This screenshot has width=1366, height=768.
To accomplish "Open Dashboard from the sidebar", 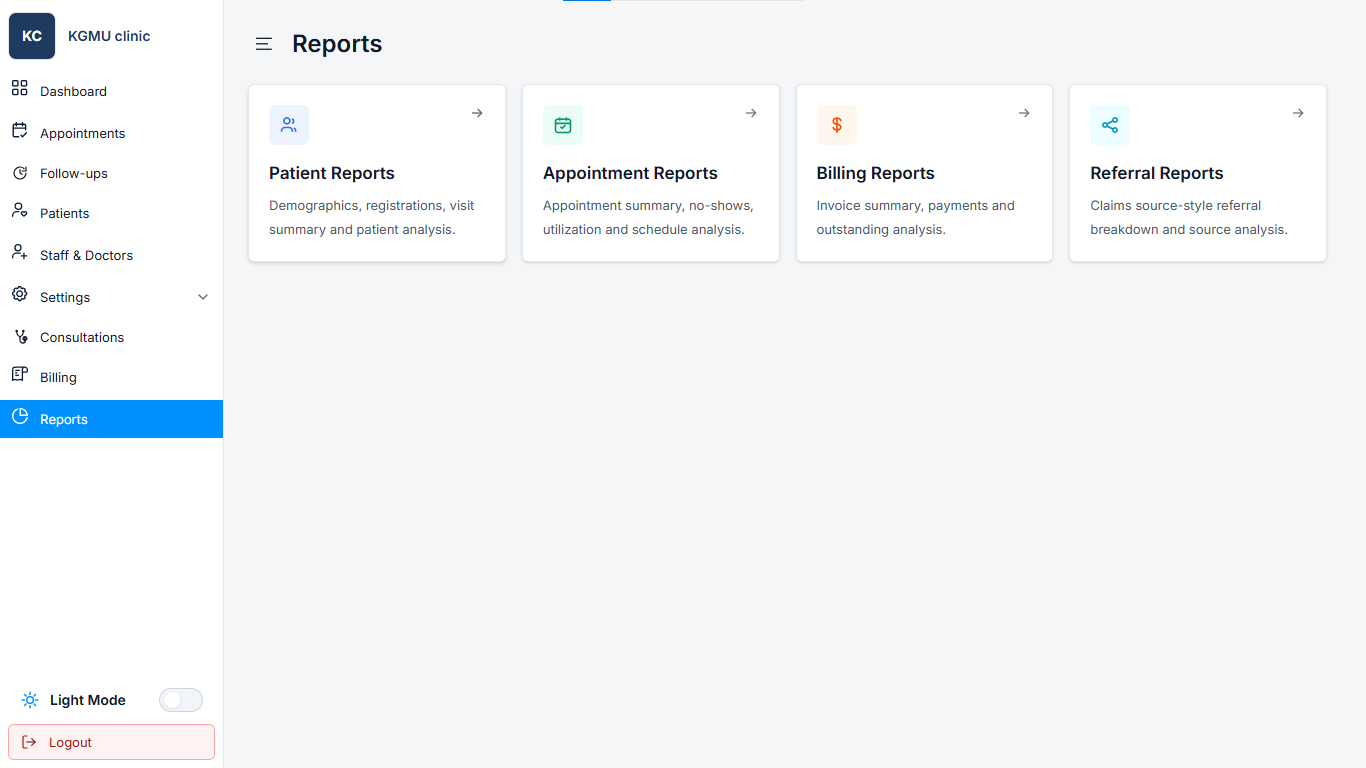I will [x=111, y=91].
